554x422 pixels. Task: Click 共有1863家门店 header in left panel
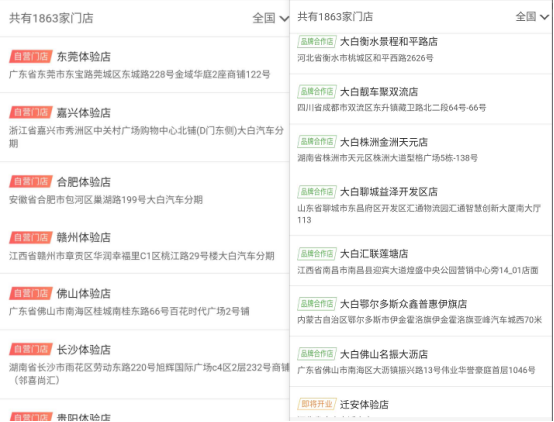[x=51, y=18]
